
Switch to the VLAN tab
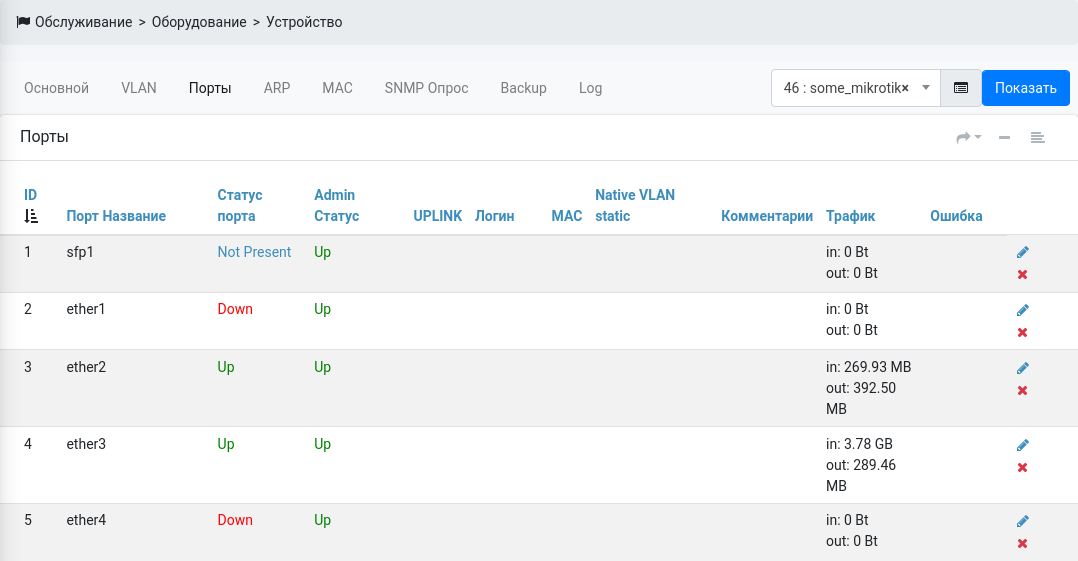tap(139, 88)
